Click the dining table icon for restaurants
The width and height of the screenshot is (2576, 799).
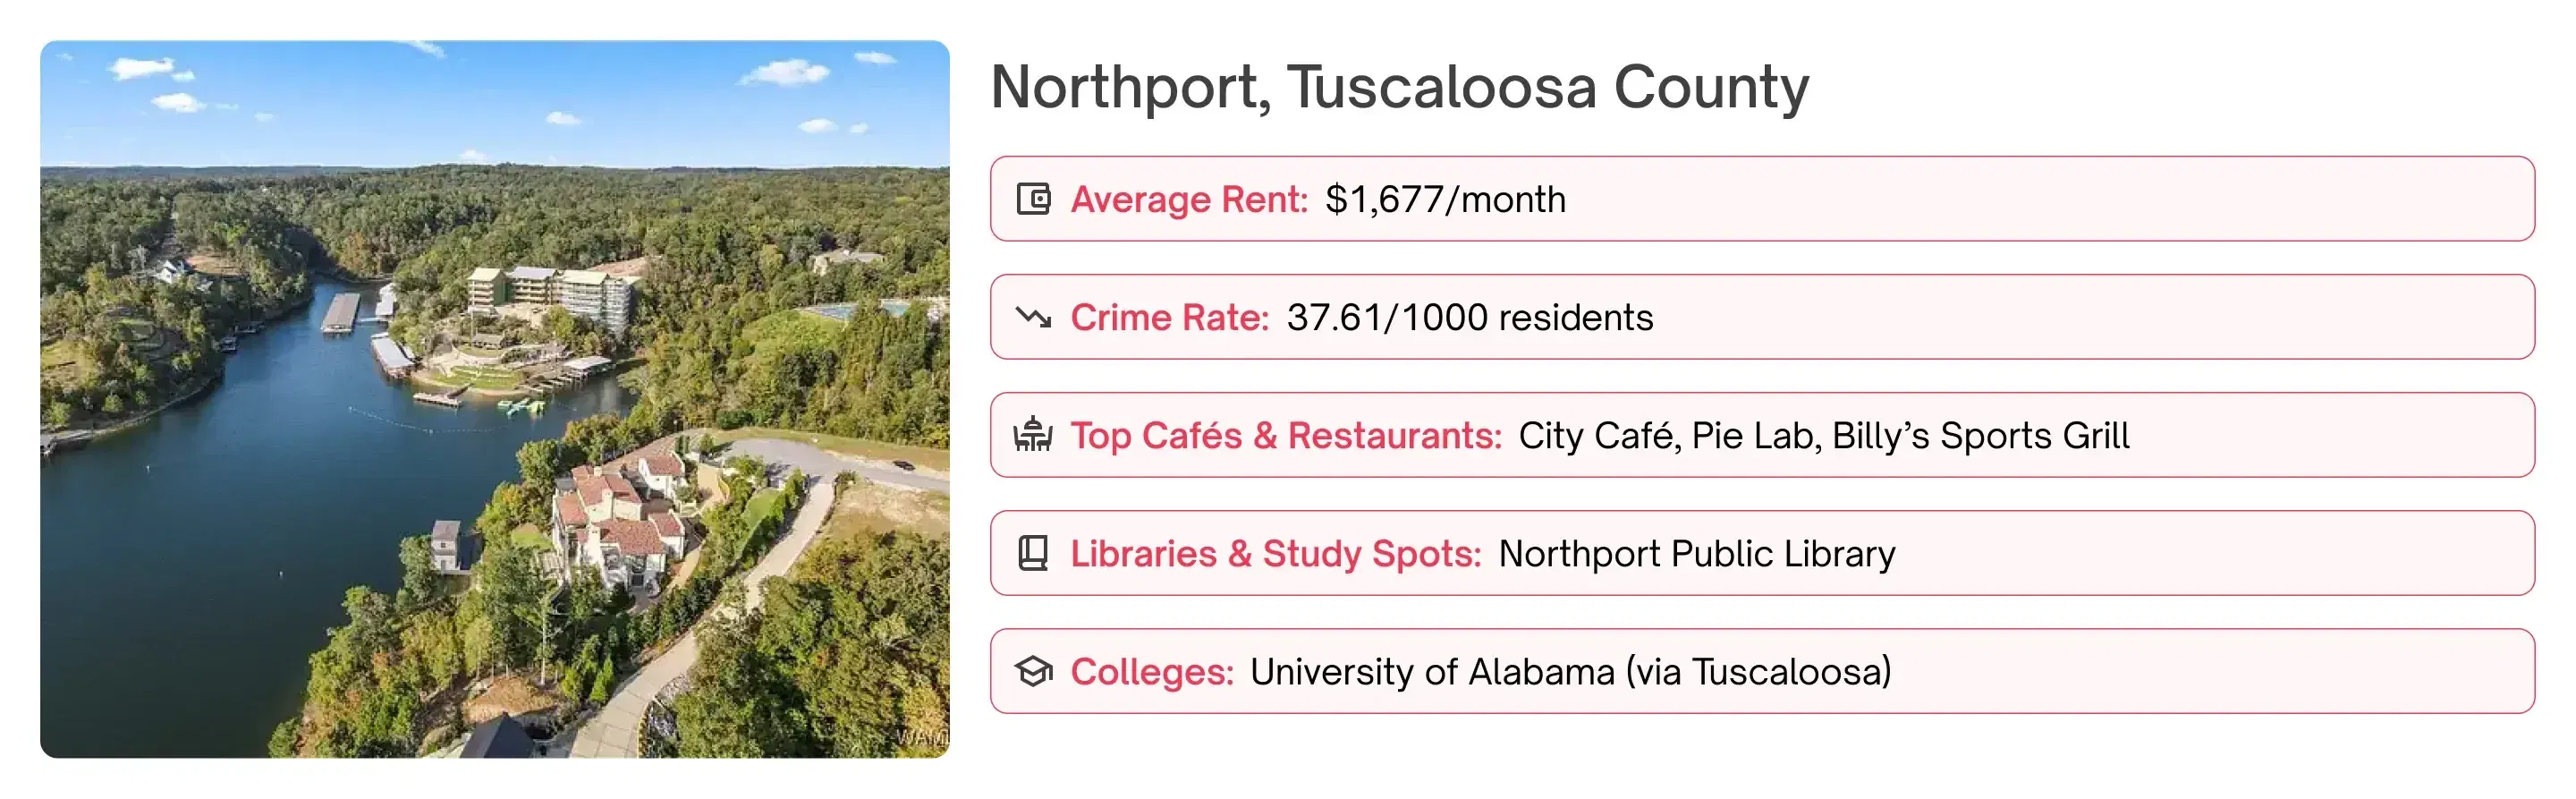click(1033, 435)
